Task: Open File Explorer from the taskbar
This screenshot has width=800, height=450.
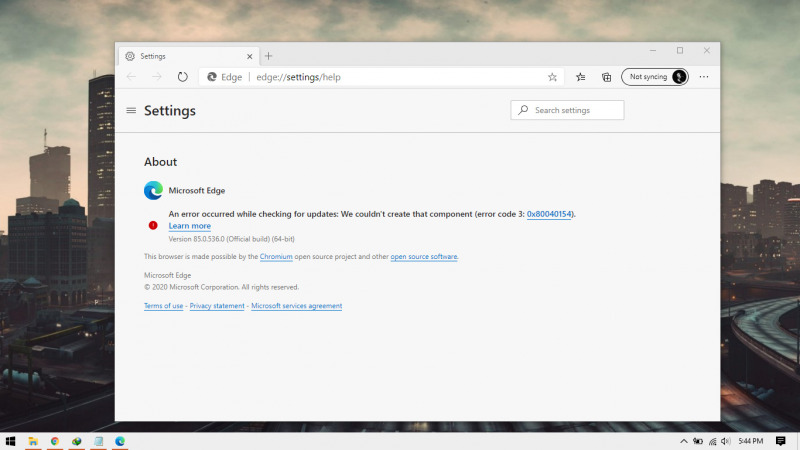Action: coord(33,441)
